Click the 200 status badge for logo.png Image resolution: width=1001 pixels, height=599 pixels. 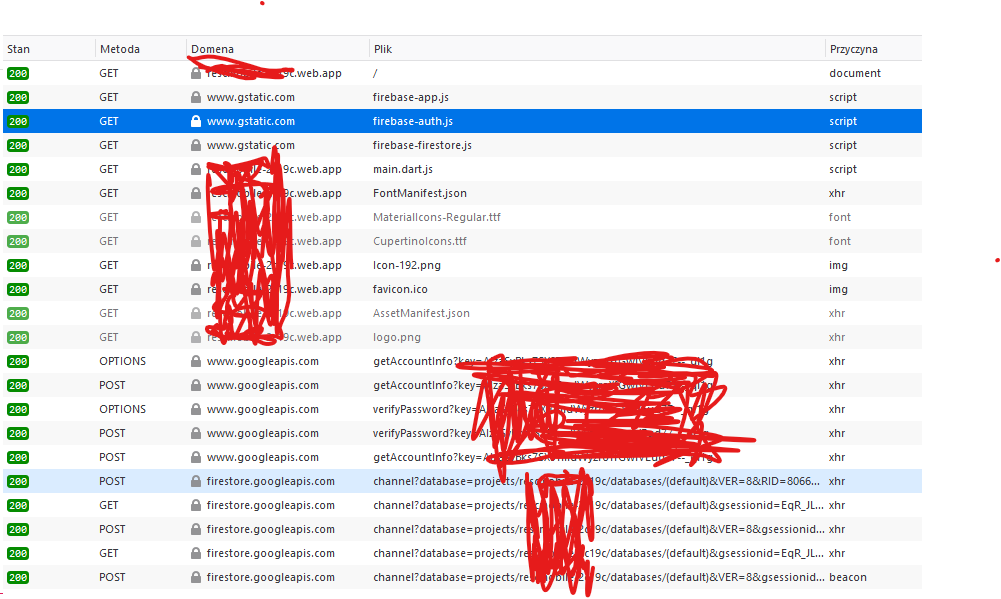point(18,337)
